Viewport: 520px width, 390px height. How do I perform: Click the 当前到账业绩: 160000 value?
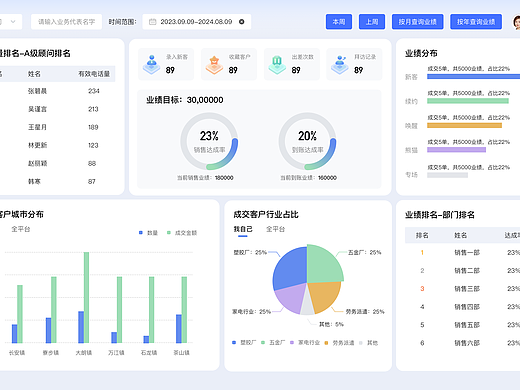pos(327,178)
